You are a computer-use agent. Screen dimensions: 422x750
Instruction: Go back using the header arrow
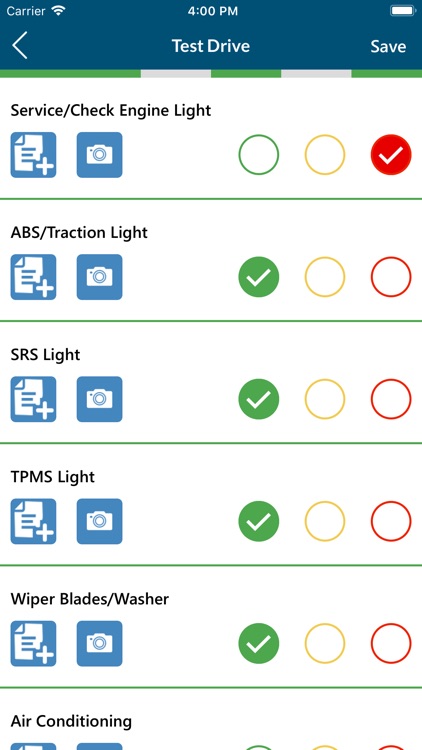(x=20, y=45)
